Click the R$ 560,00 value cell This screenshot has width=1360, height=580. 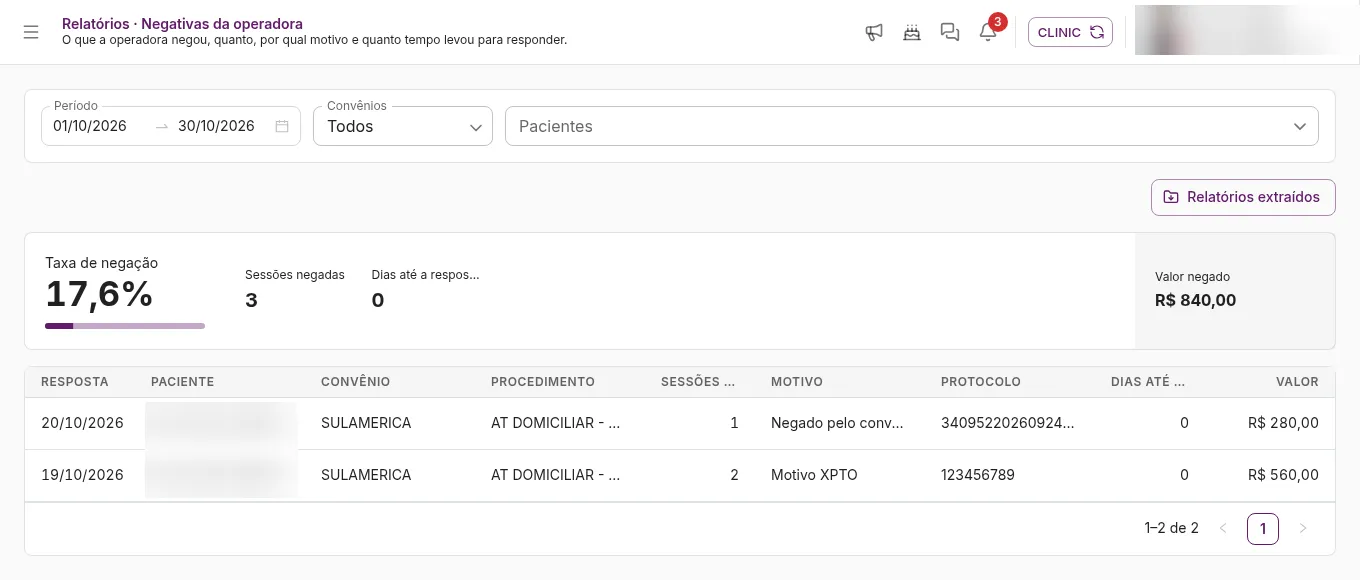[x=1283, y=475]
